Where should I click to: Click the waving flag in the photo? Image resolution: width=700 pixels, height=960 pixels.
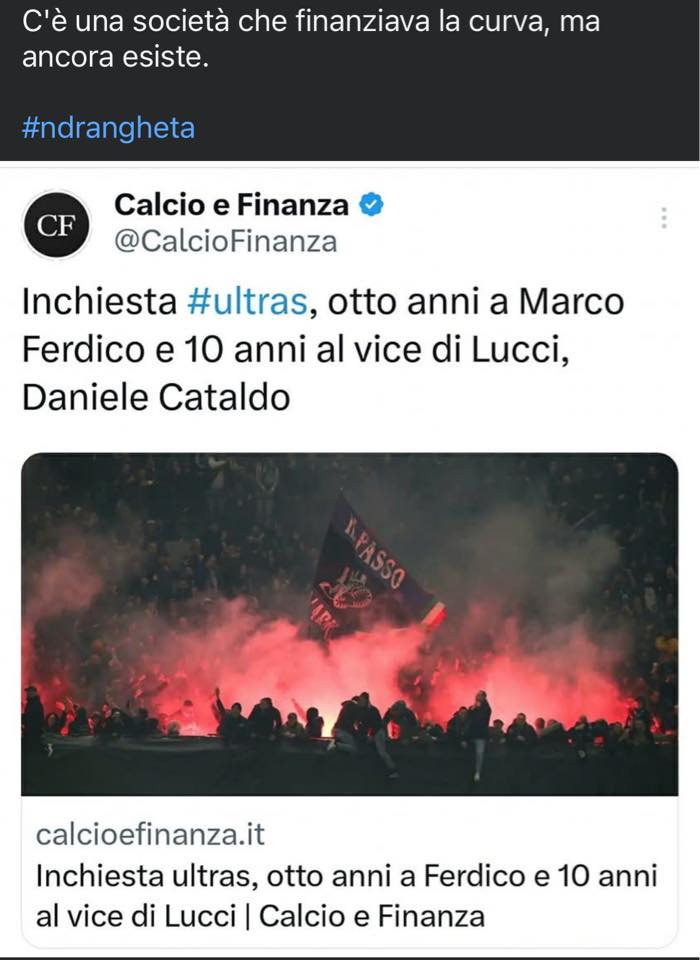(376, 572)
